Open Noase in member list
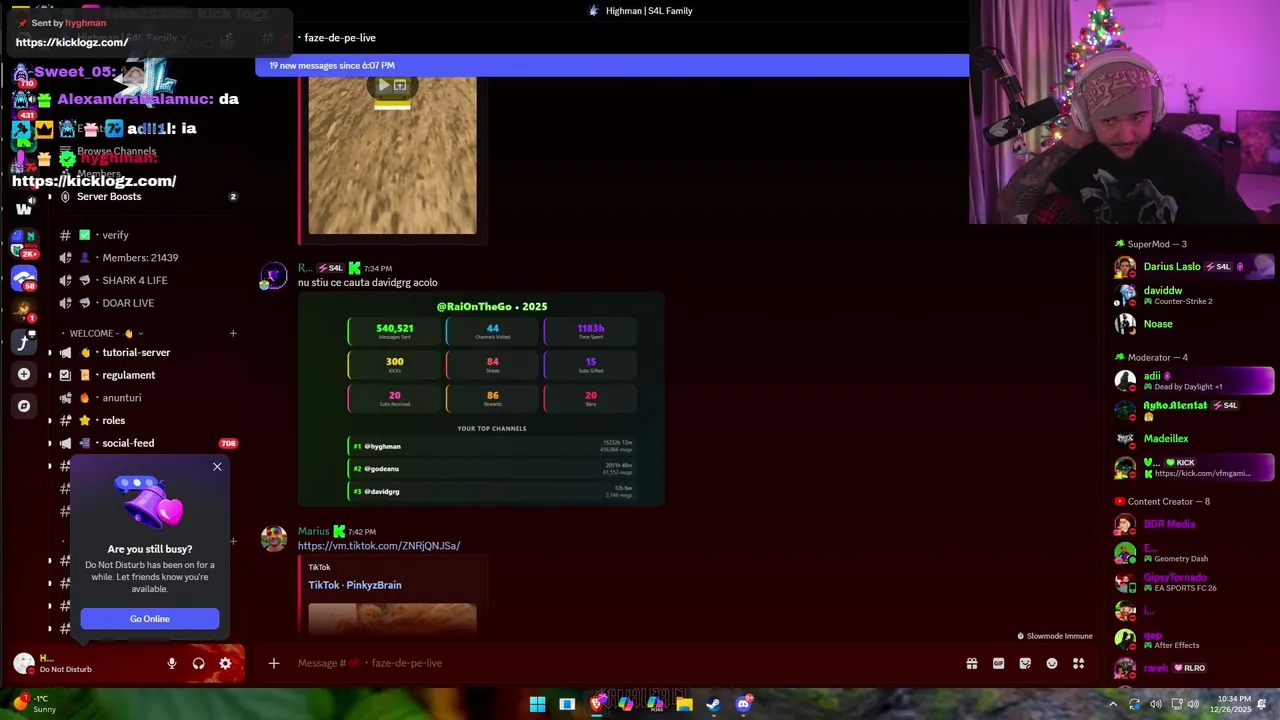The height and width of the screenshot is (720, 1280). coord(1194,324)
